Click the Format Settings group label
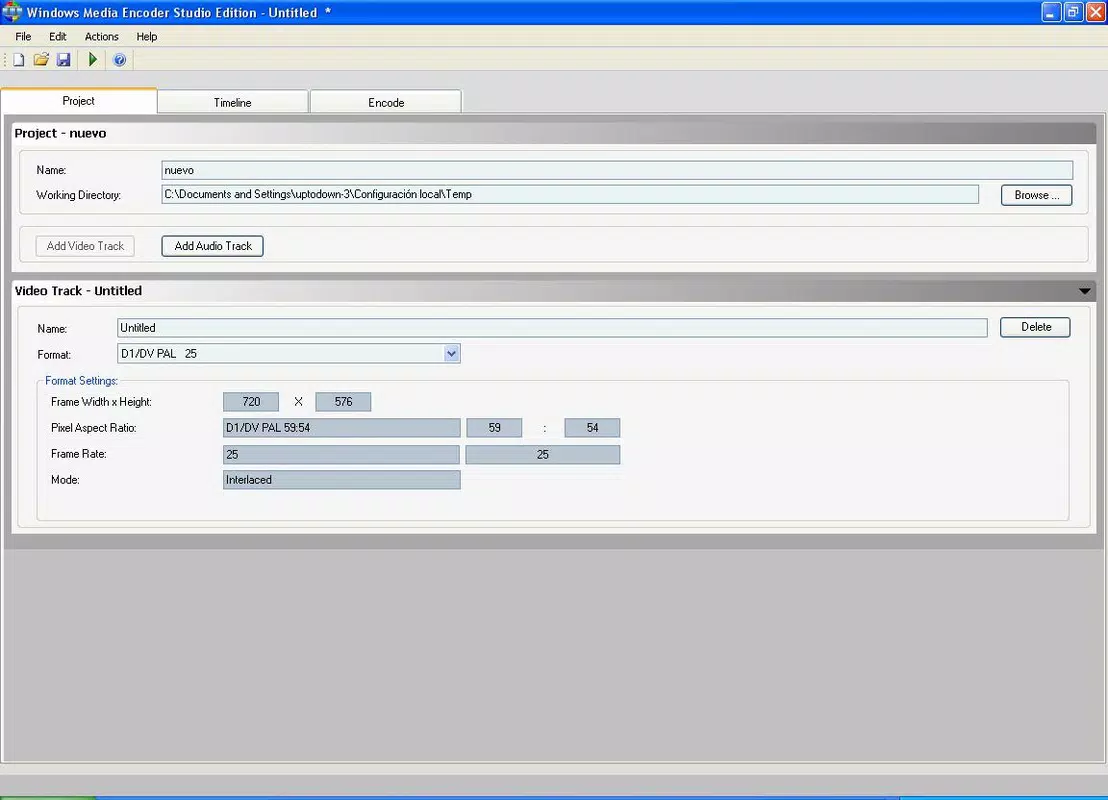Image resolution: width=1108 pixels, height=800 pixels. (81, 381)
